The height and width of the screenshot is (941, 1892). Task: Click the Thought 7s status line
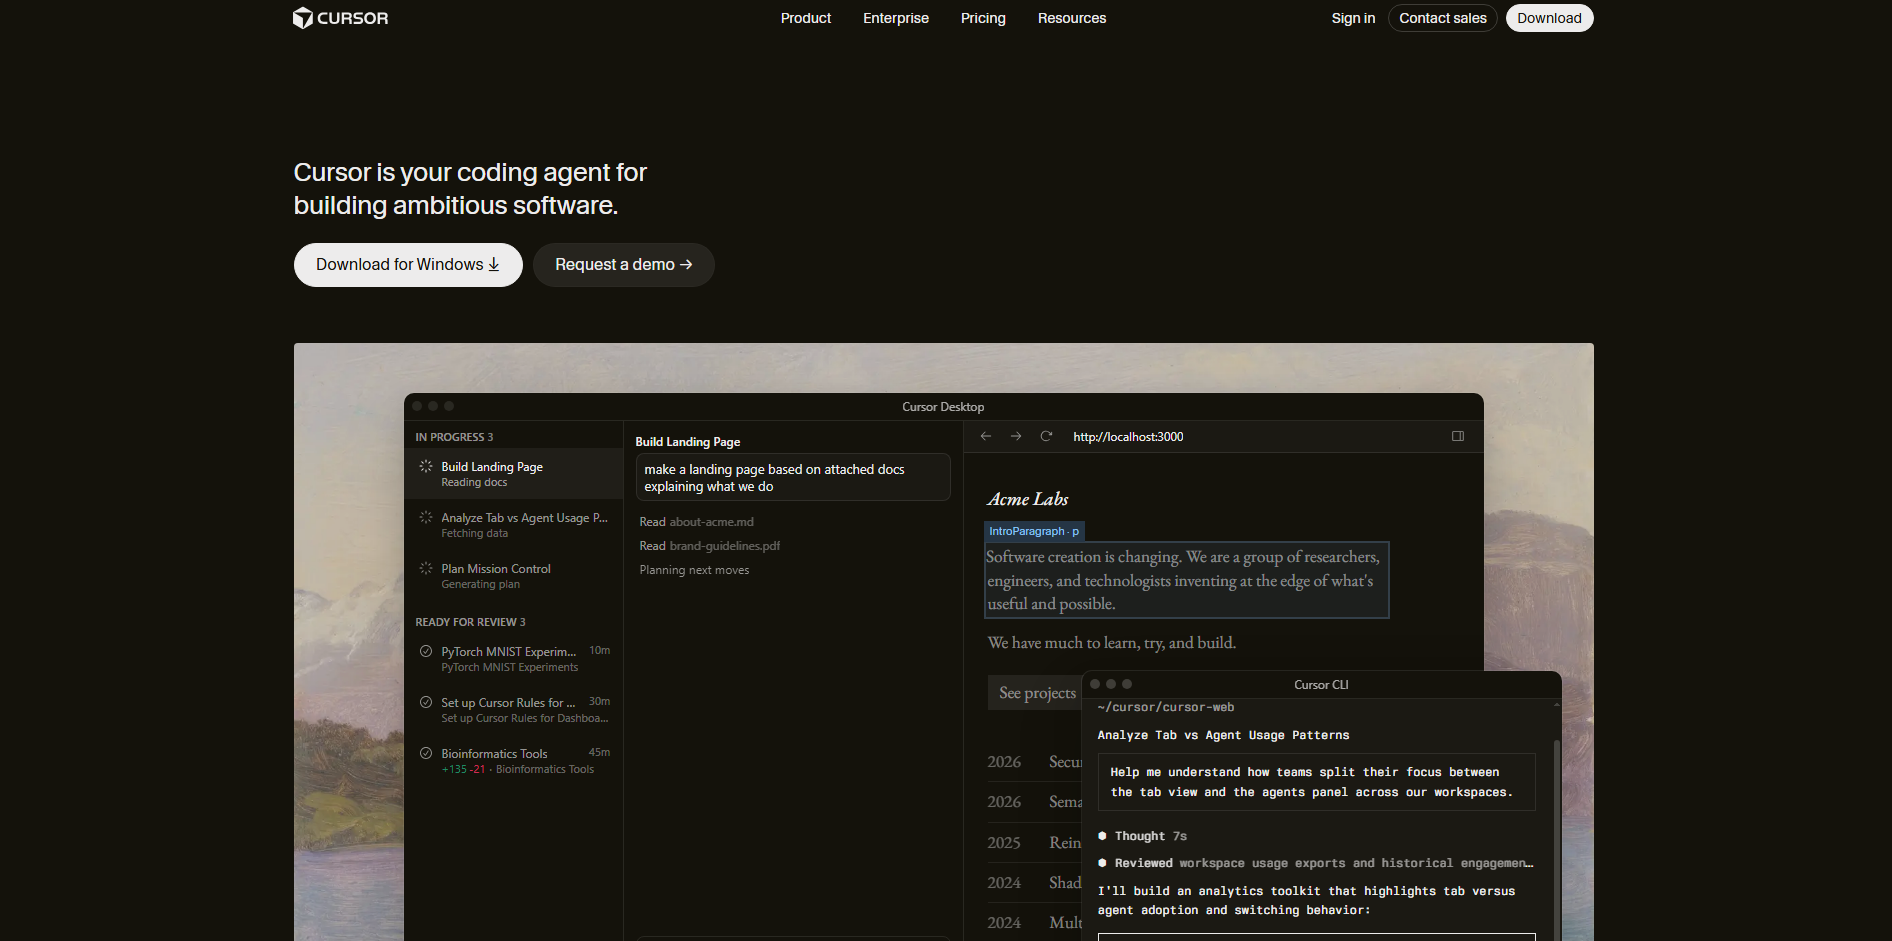tap(1143, 836)
